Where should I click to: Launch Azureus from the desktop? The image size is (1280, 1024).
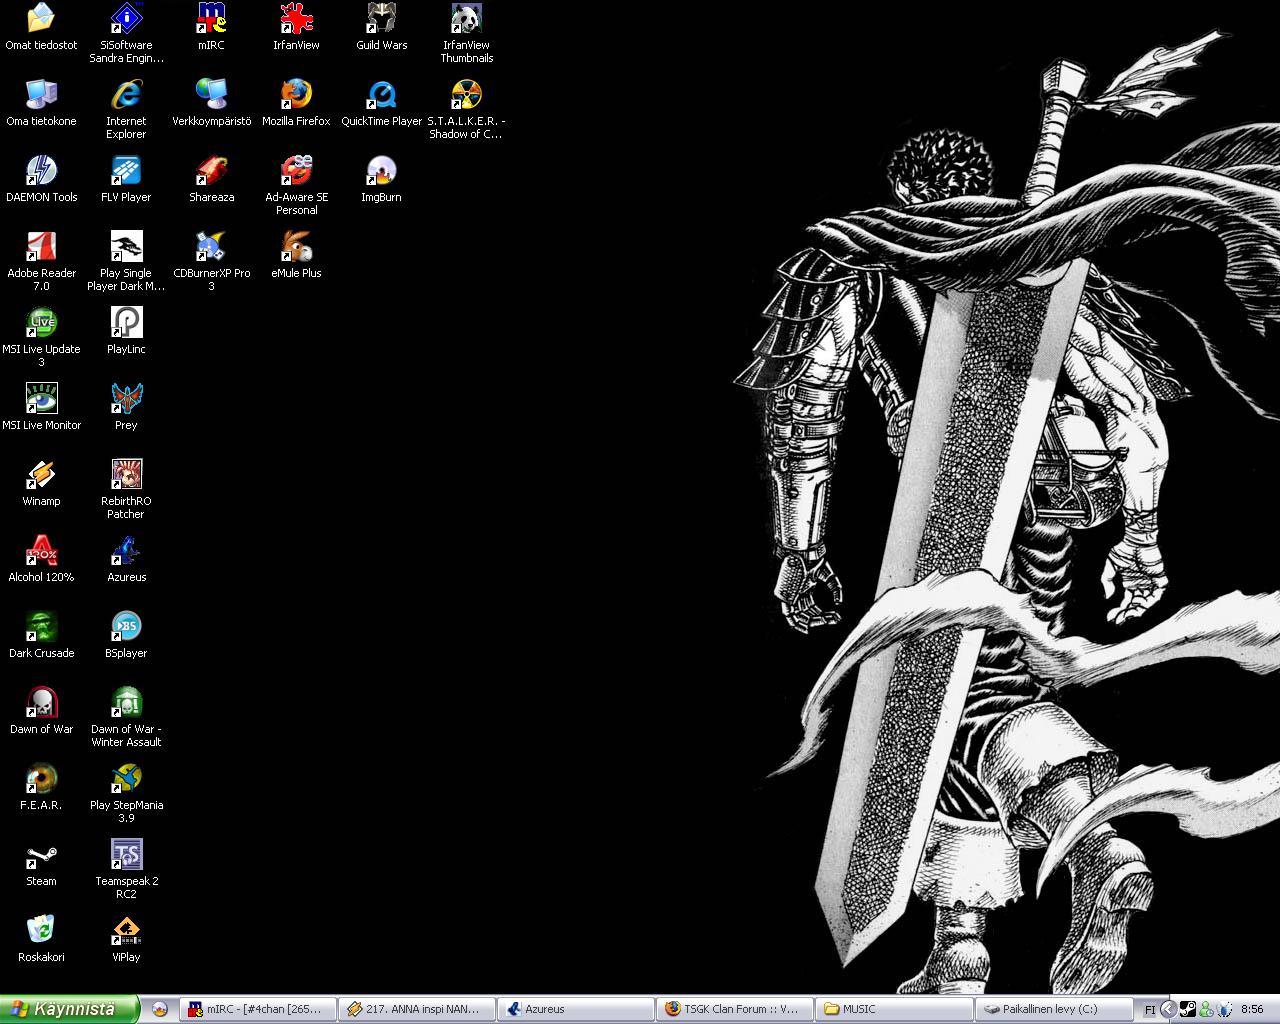tap(125, 548)
